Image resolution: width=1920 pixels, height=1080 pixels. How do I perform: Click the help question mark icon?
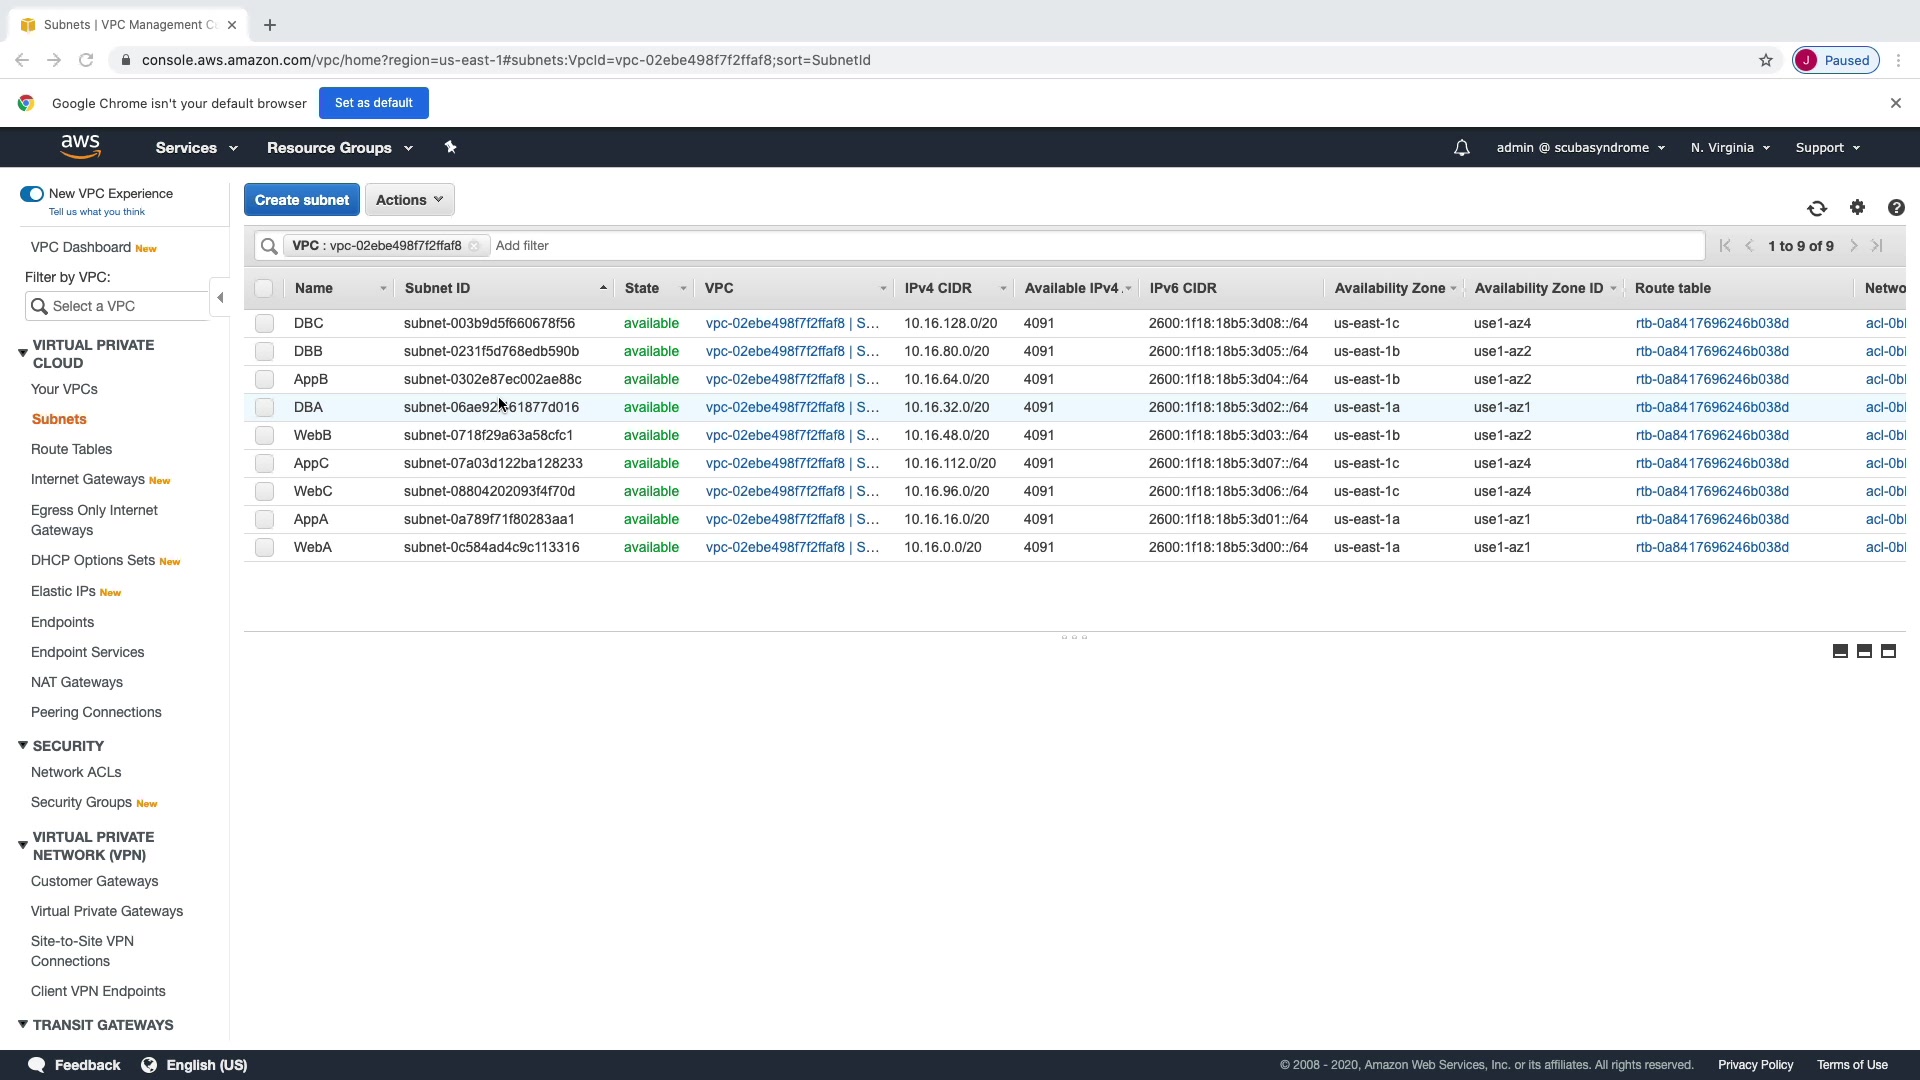[x=1896, y=208]
